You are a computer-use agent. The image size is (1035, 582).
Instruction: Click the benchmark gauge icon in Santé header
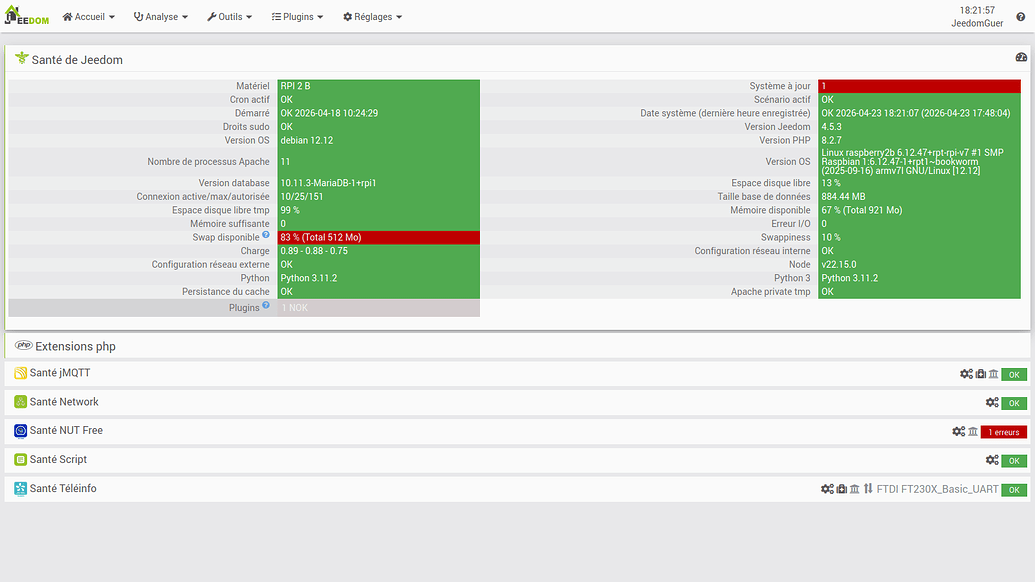point(1021,57)
